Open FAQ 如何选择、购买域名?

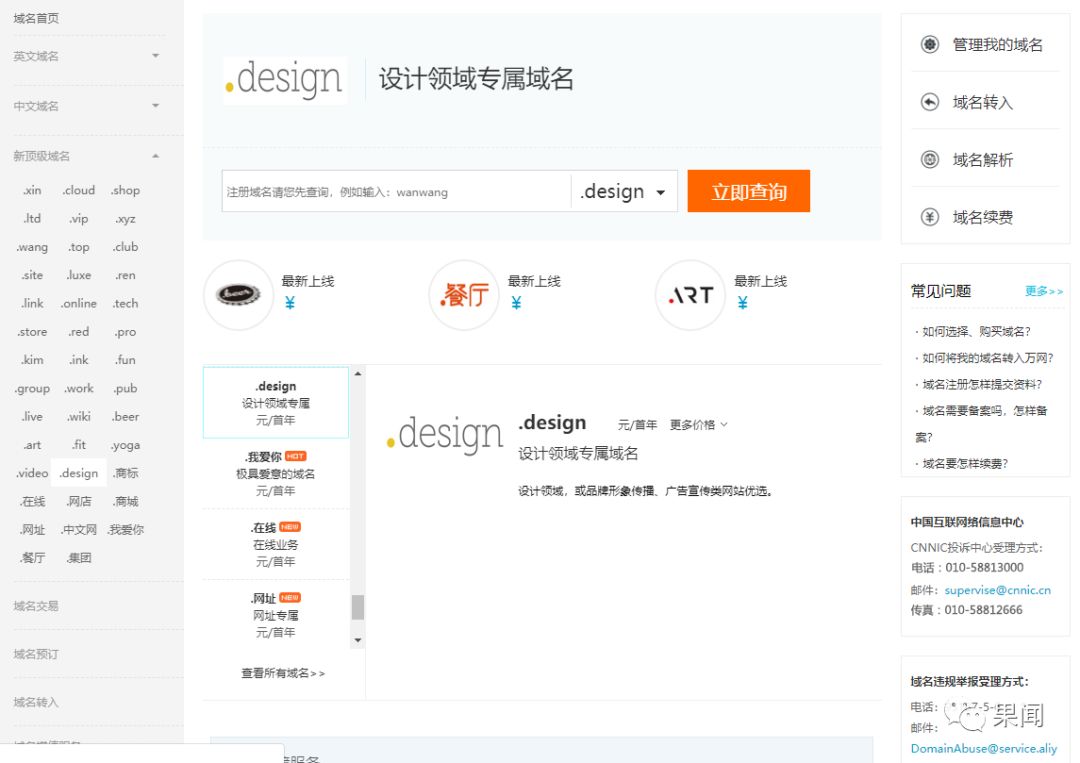coord(976,331)
